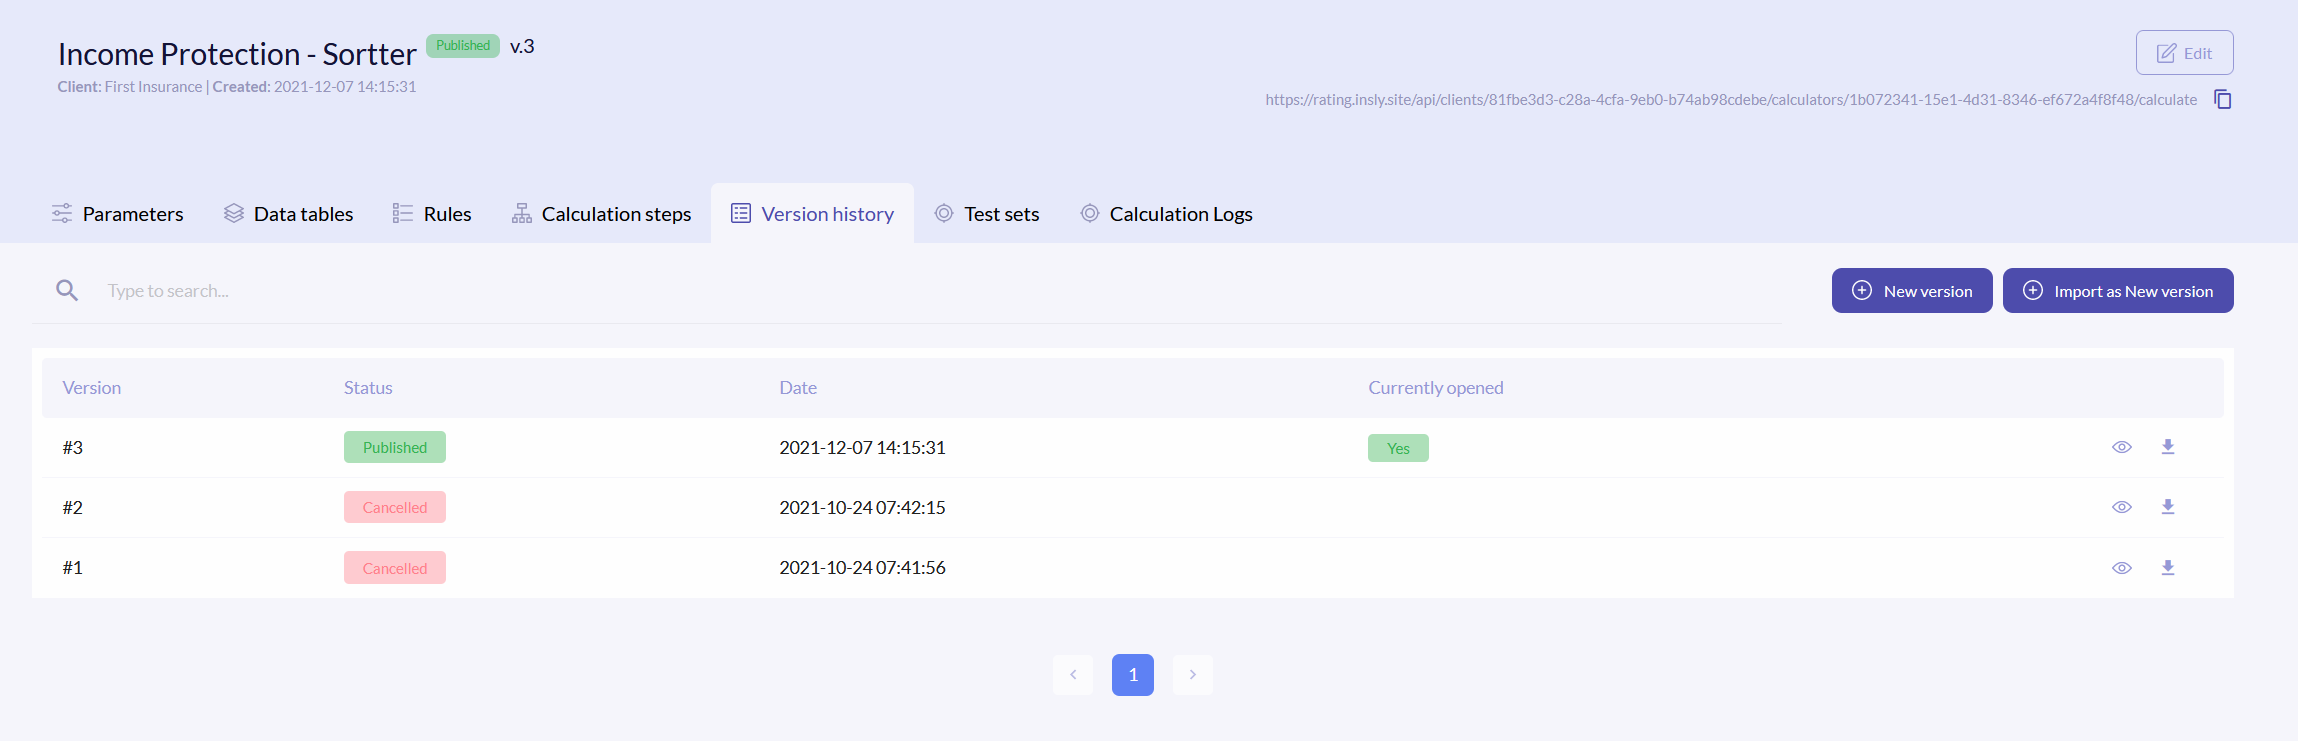The height and width of the screenshot is (741, 2298).
Task: Open the Calculation Logs tab
Action: tap(1167, 214)
